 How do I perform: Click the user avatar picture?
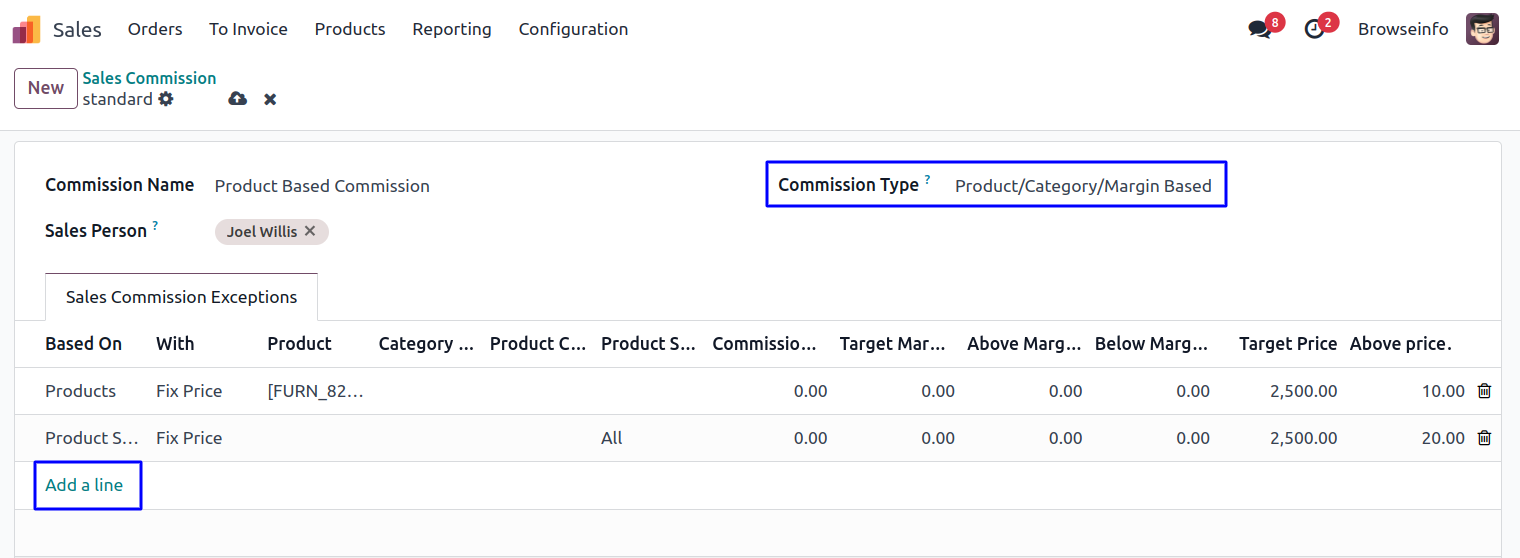[x=1482, y=30]
